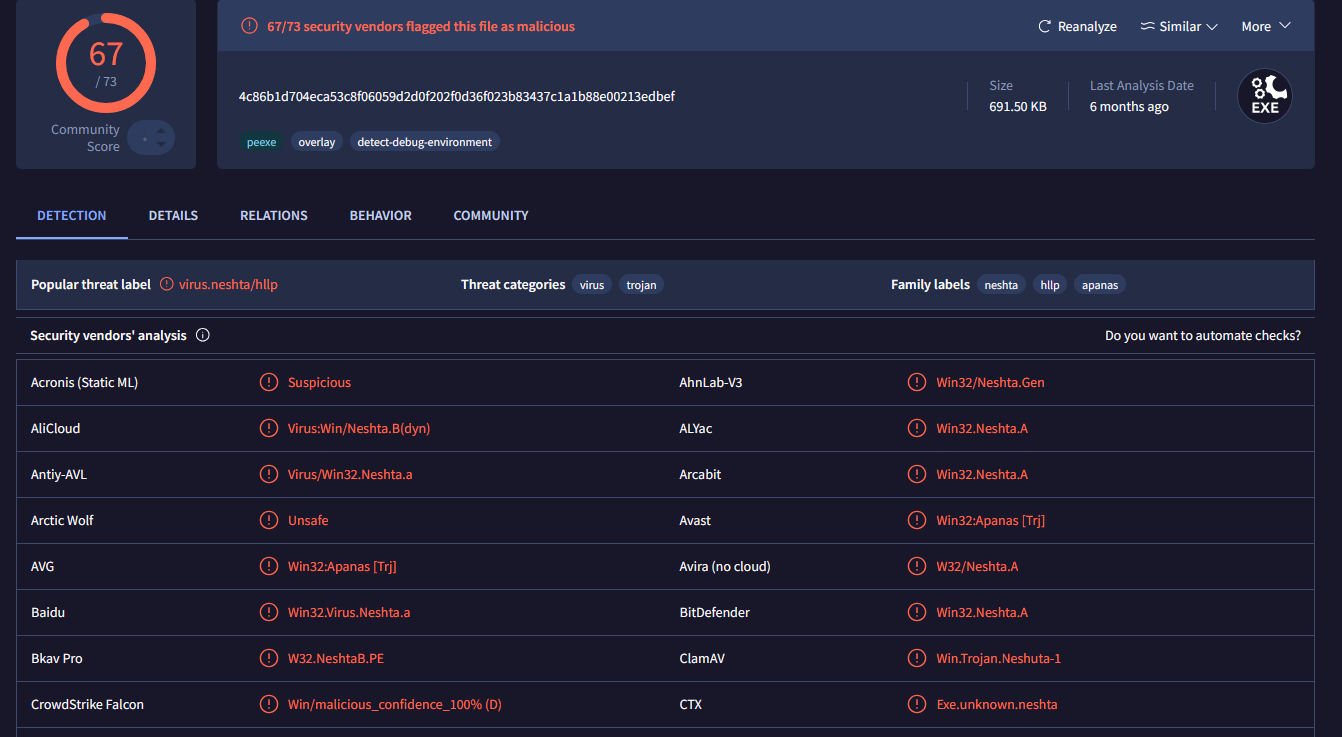The height and width of the screenshot is (737, 1342).
Task: Click the alert icon in Arcabit row
Action: coord(917,474)
